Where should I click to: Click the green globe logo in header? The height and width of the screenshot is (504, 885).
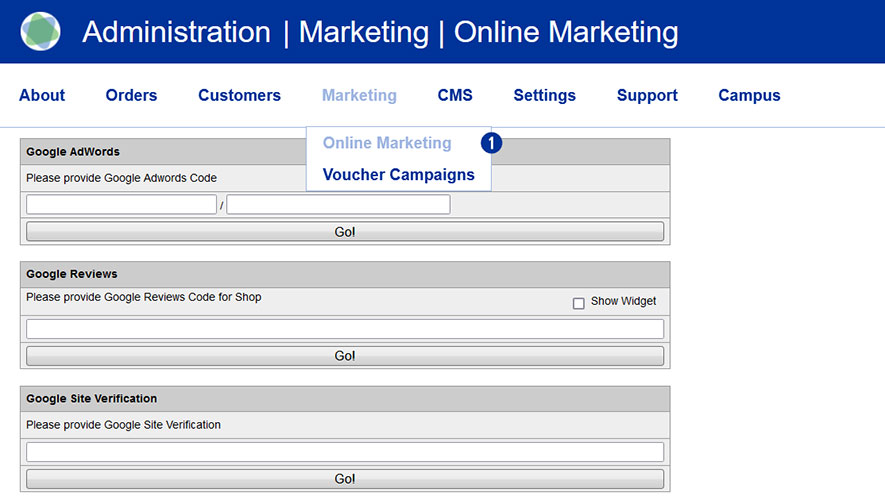41,32
